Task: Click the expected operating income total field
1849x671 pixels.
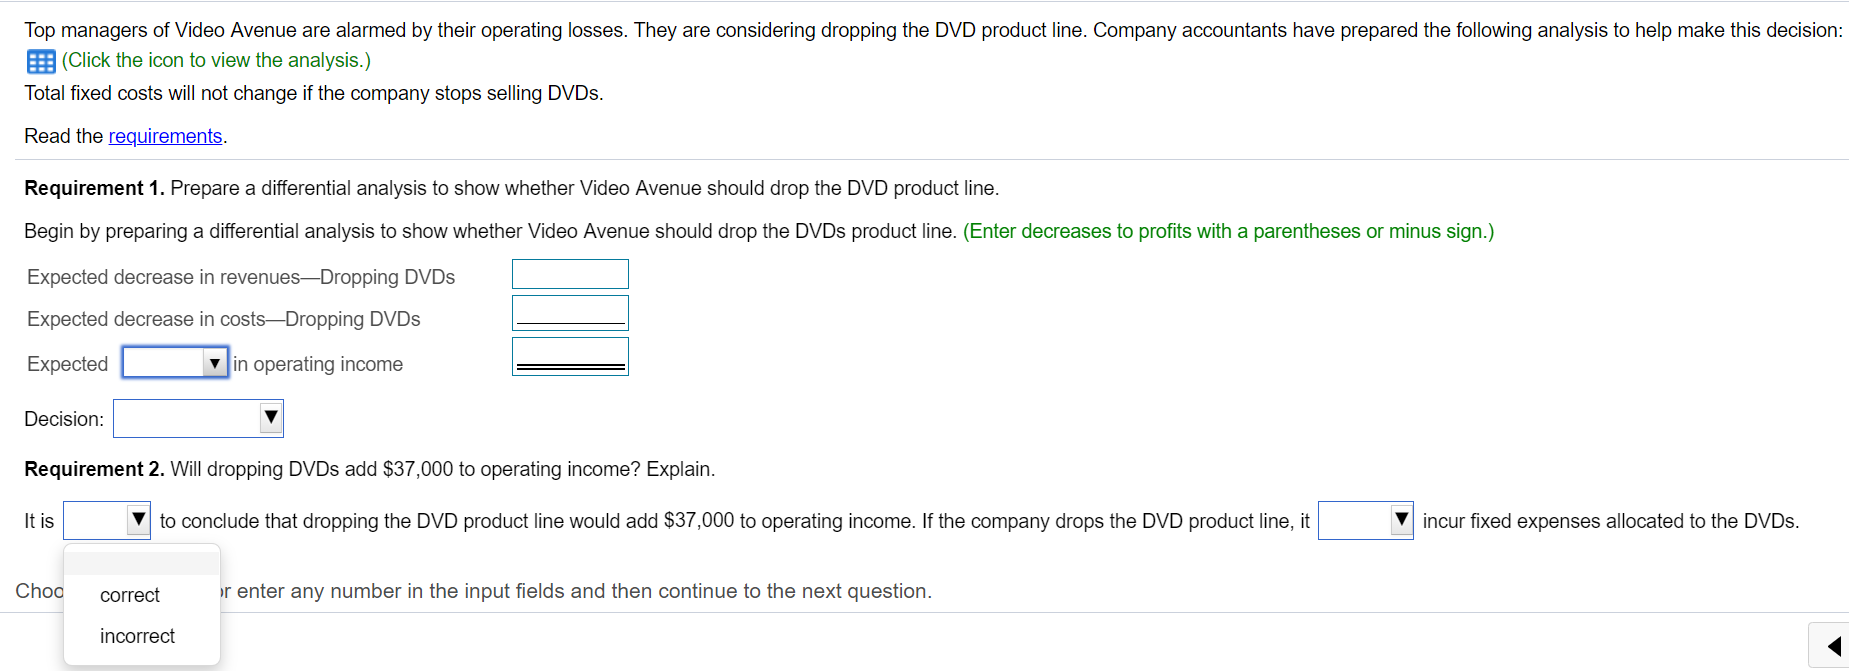Action: (569, 355)
